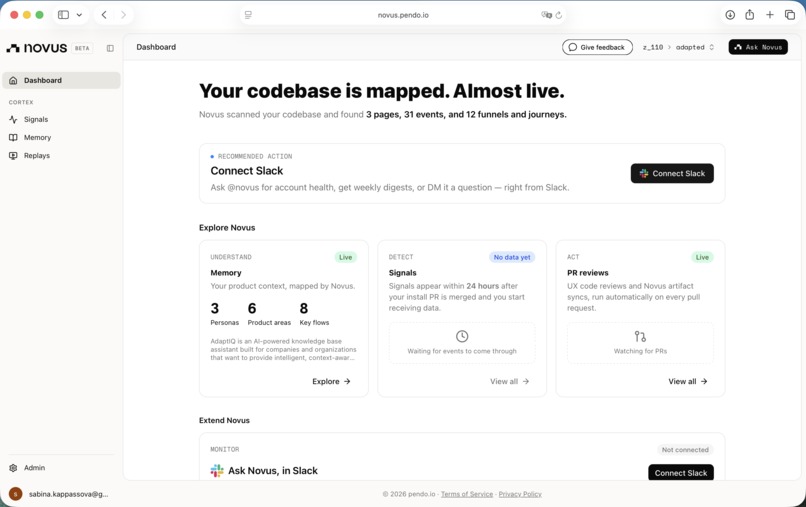This screenshot has width=806, height=507.
Task: Click the Watching for PRs placeholder
Action: coord(640,342)
